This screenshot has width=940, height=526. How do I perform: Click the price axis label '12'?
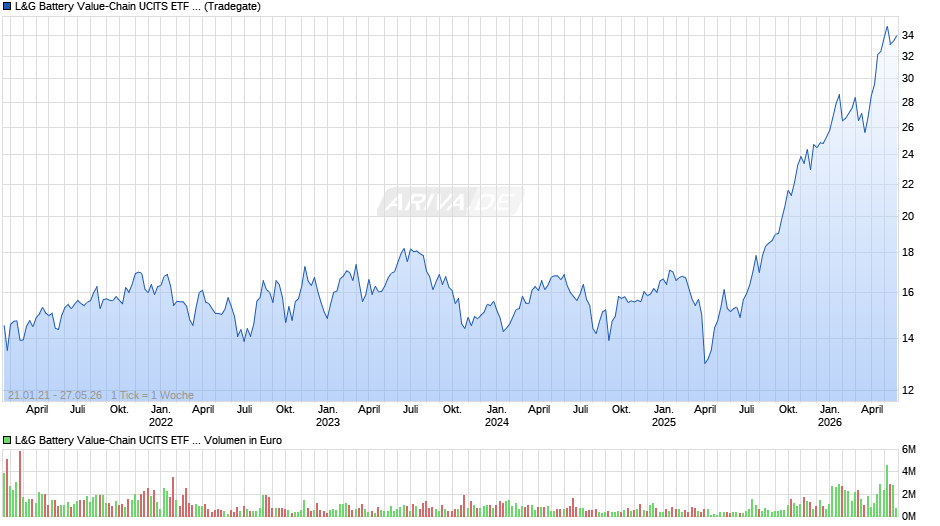908,390
